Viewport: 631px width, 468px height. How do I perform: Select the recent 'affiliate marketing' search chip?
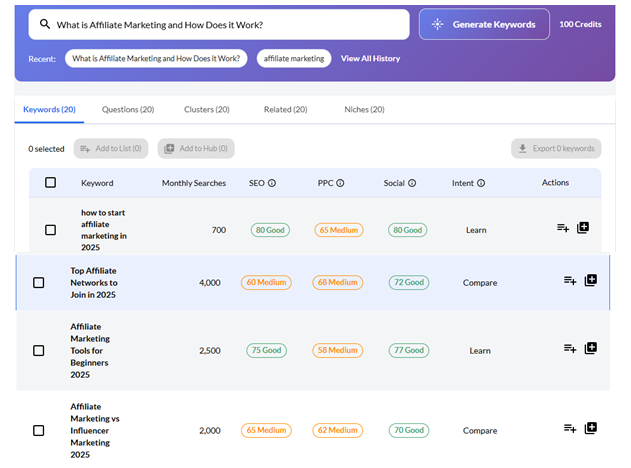click(294, 59)
